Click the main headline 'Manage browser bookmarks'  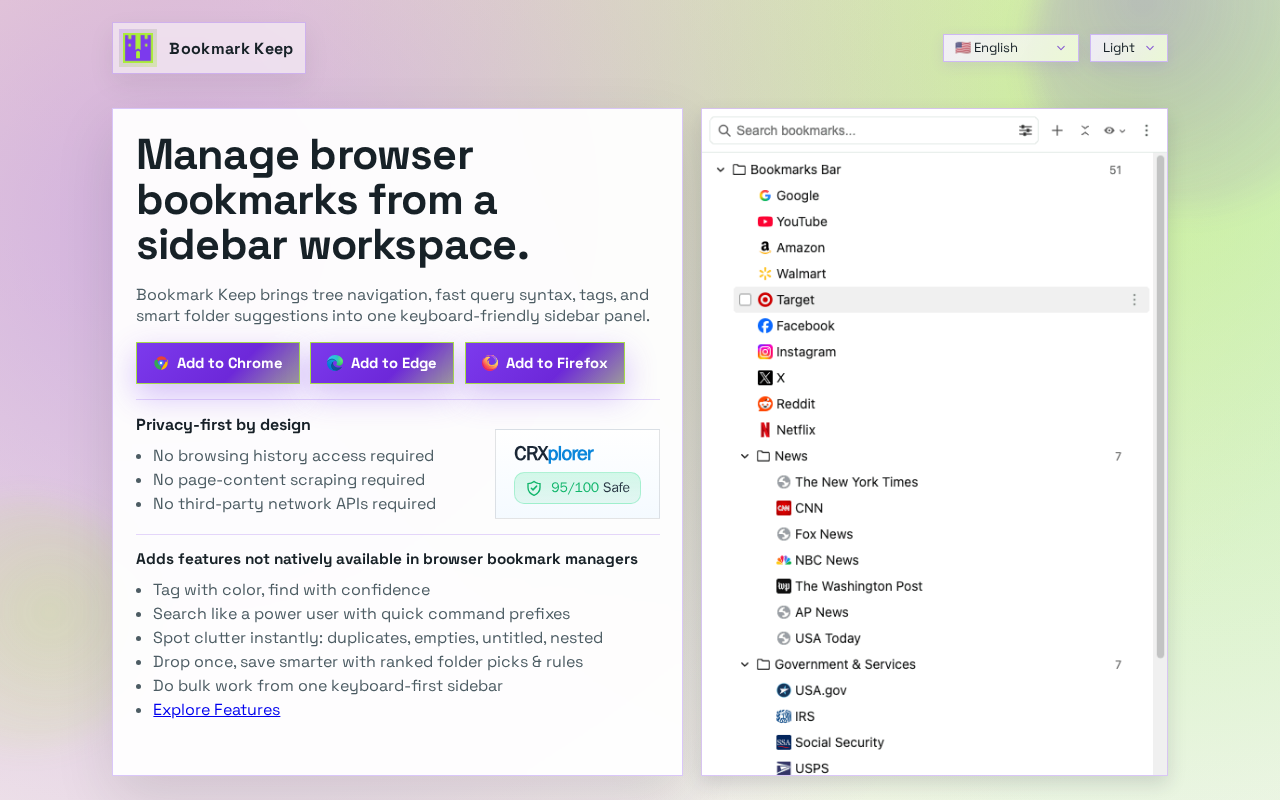point(333,199)
